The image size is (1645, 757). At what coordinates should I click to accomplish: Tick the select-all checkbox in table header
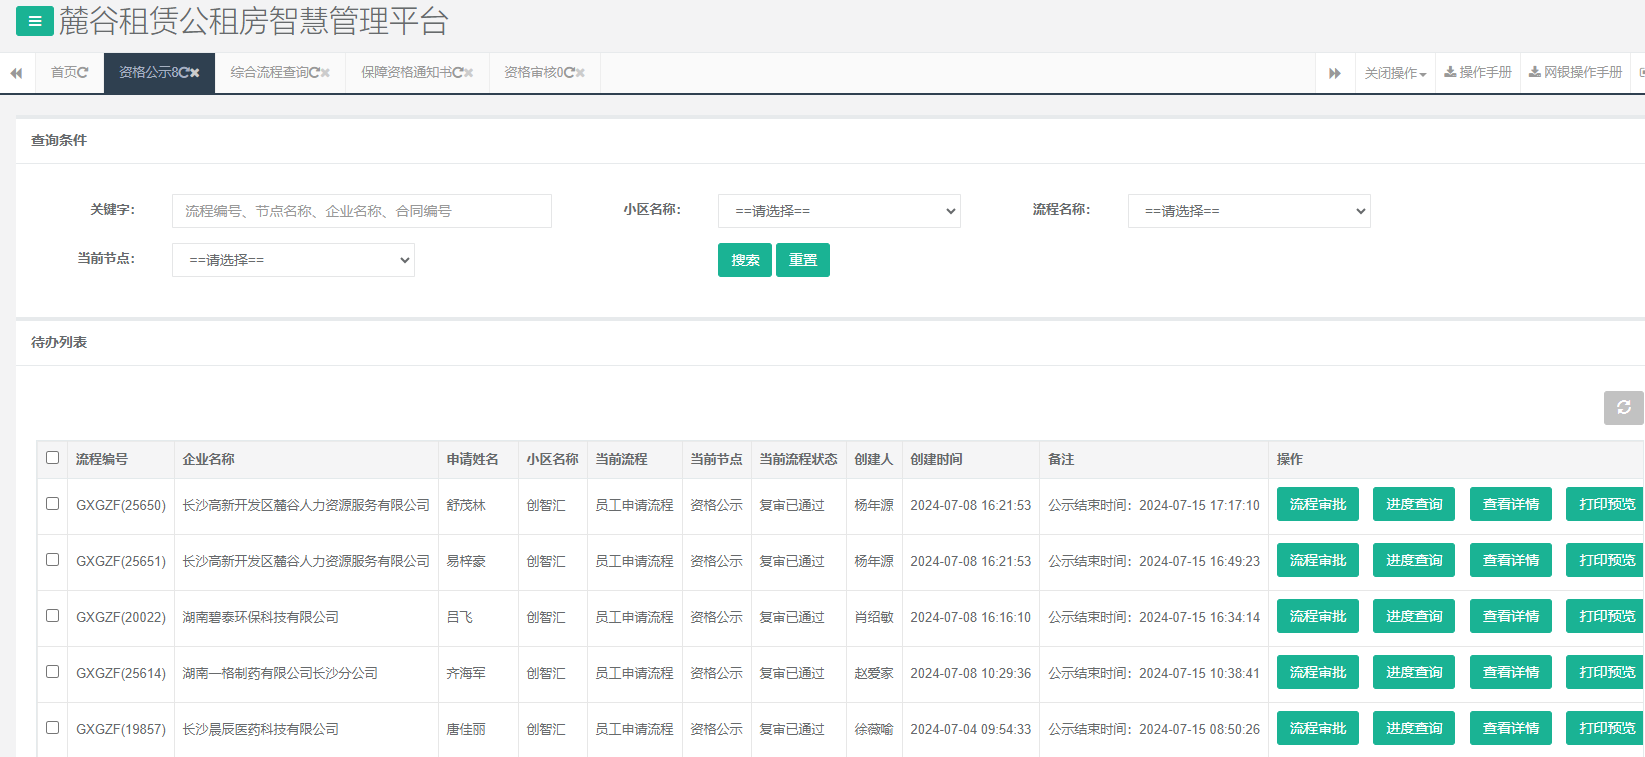point(53,458)
